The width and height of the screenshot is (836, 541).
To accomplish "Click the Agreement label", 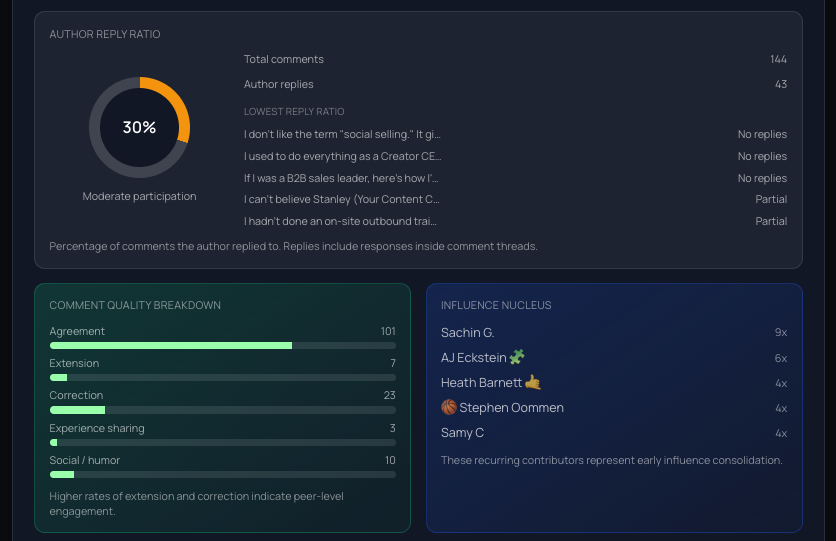I will click(77, 332).
